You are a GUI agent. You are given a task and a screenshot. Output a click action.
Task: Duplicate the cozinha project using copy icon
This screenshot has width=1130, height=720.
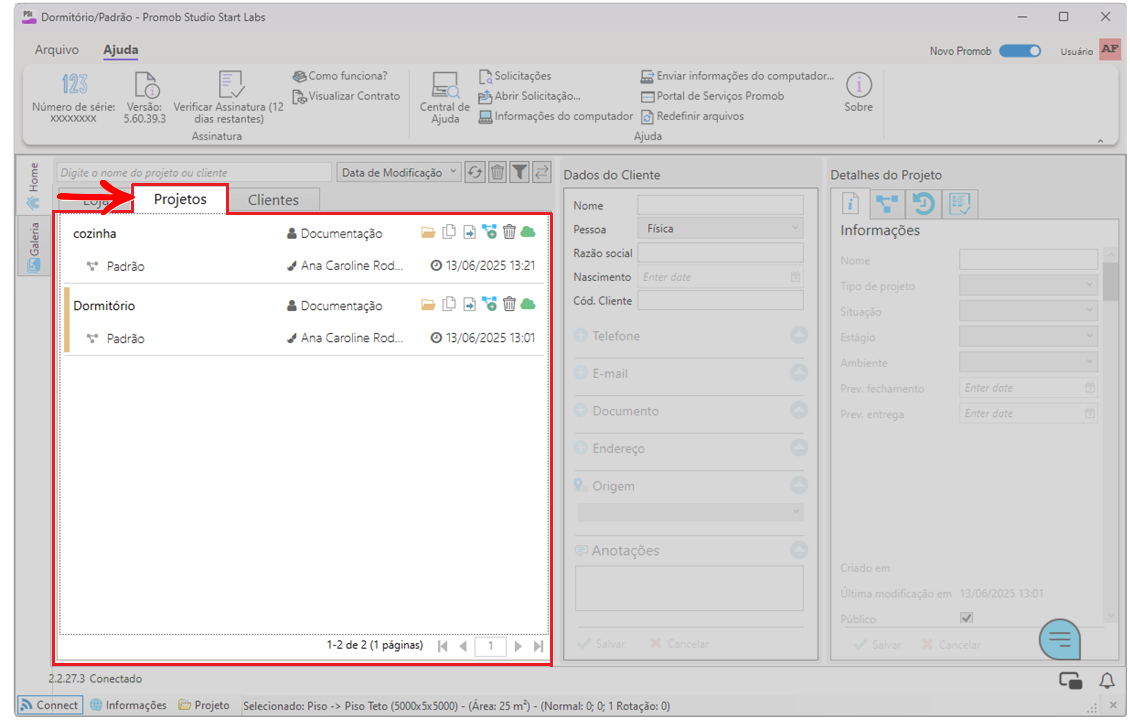(449, 232)
